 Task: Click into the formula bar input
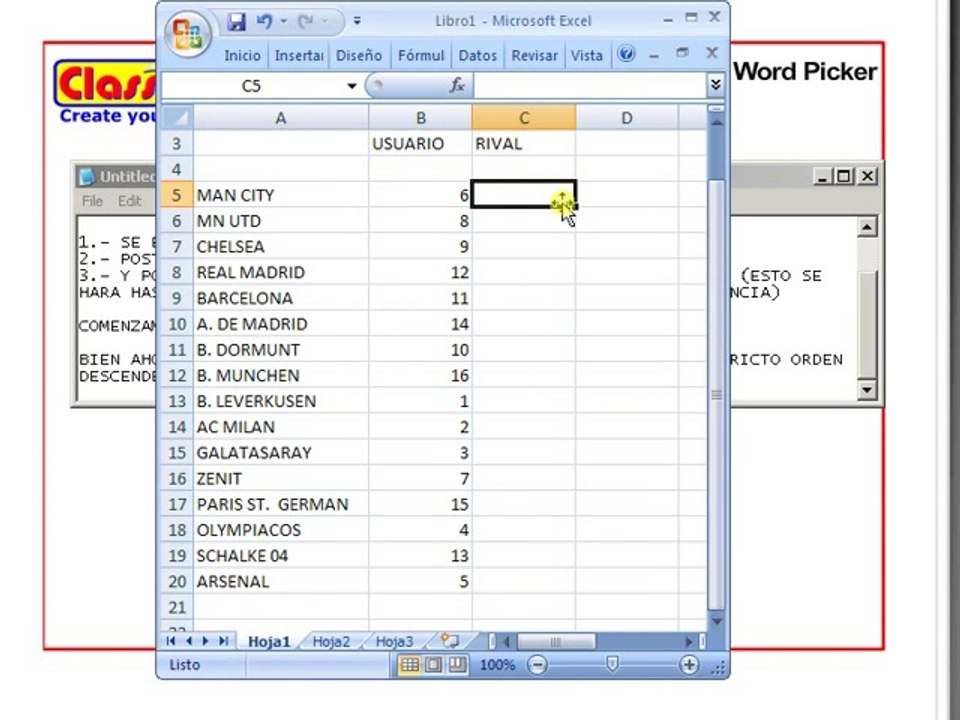[590, 86]
